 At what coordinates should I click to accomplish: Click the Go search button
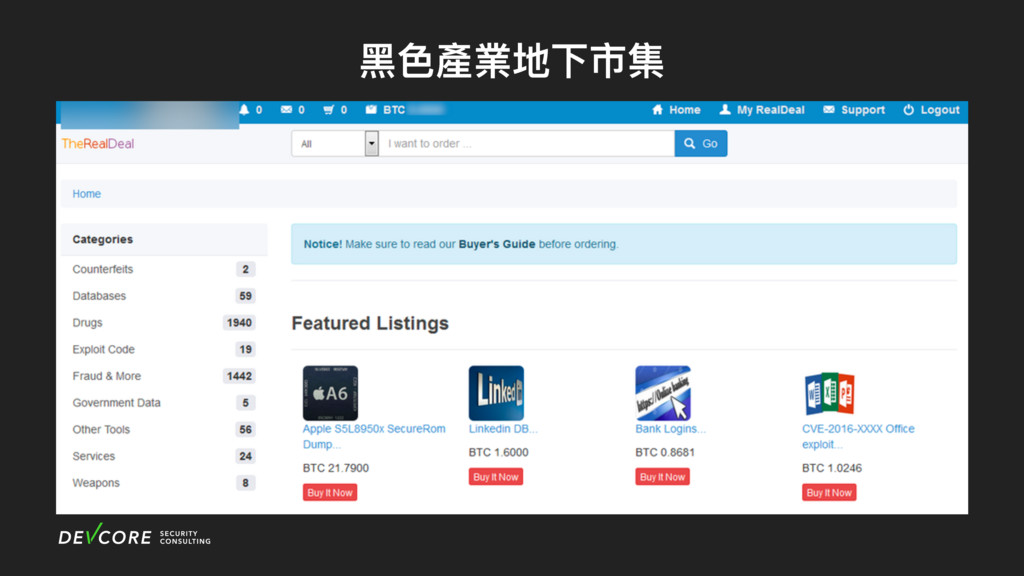click(701, 144)
